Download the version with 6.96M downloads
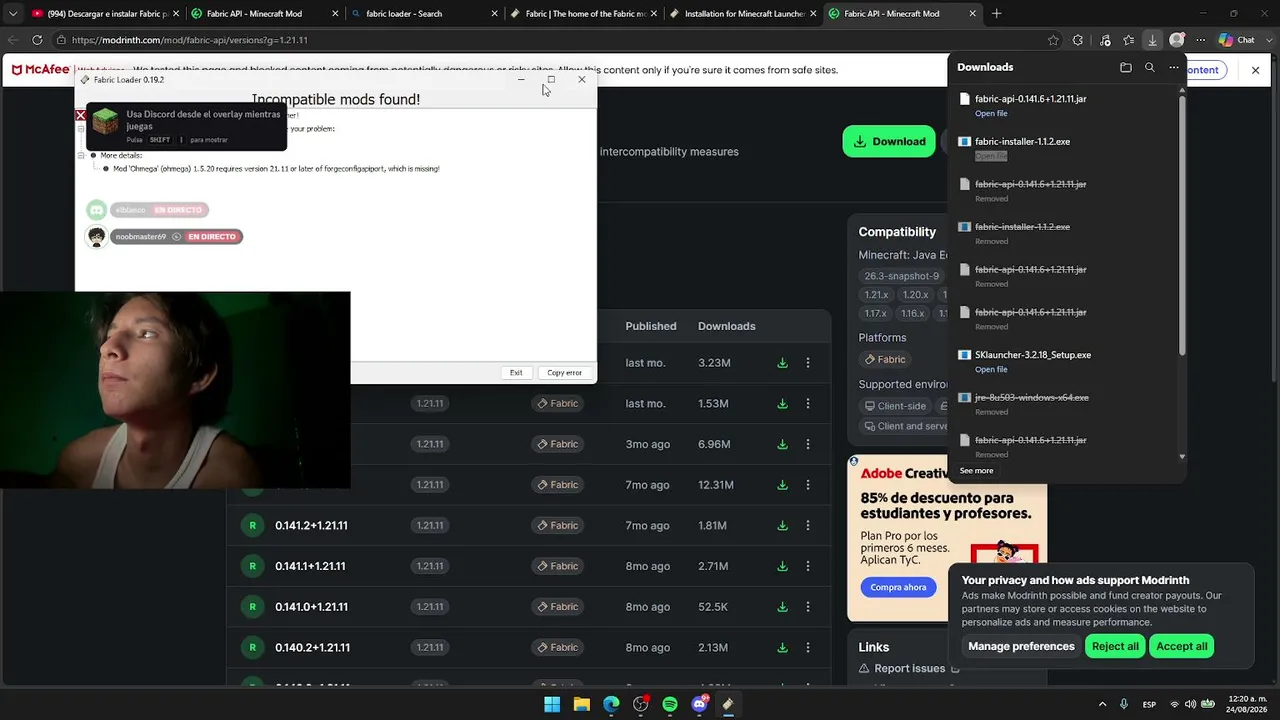This screenshot has height=720, width=1280. point(782,444)
